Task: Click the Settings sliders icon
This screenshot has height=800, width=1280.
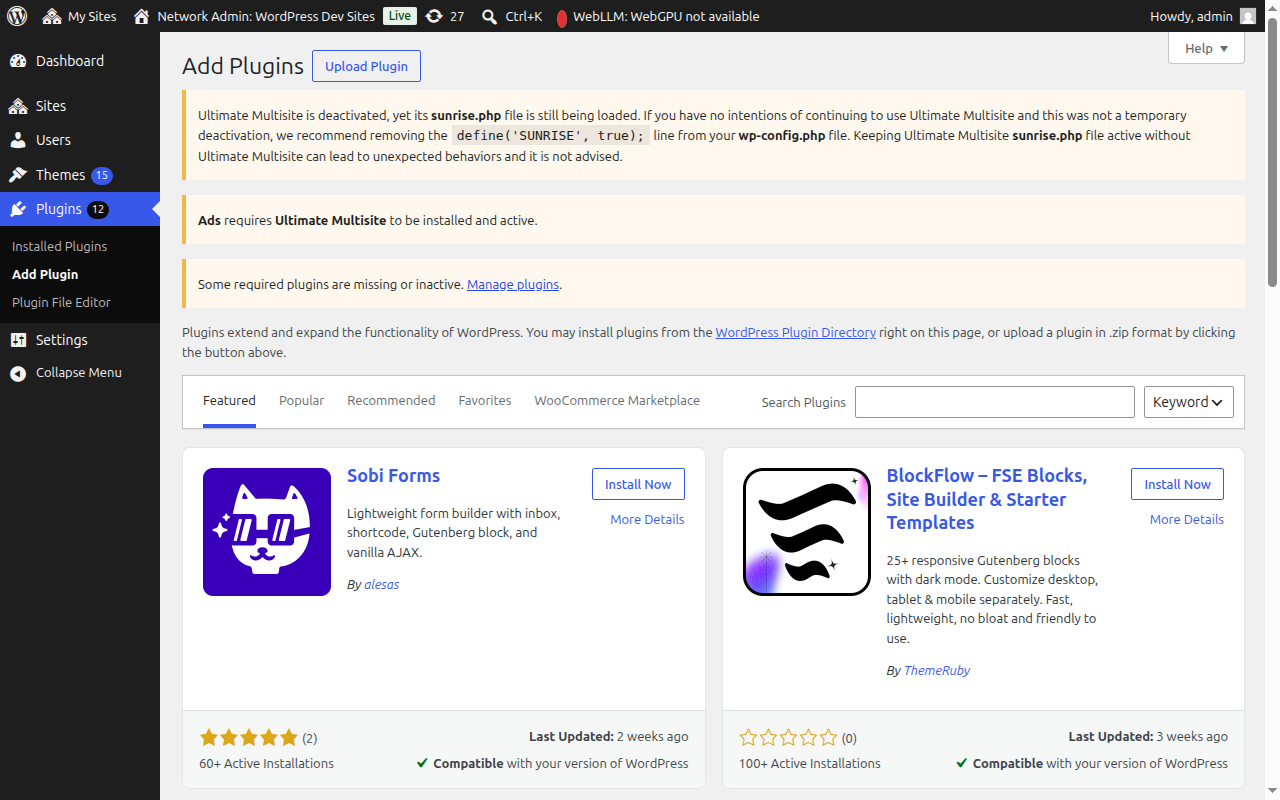Action: point(18,340)
